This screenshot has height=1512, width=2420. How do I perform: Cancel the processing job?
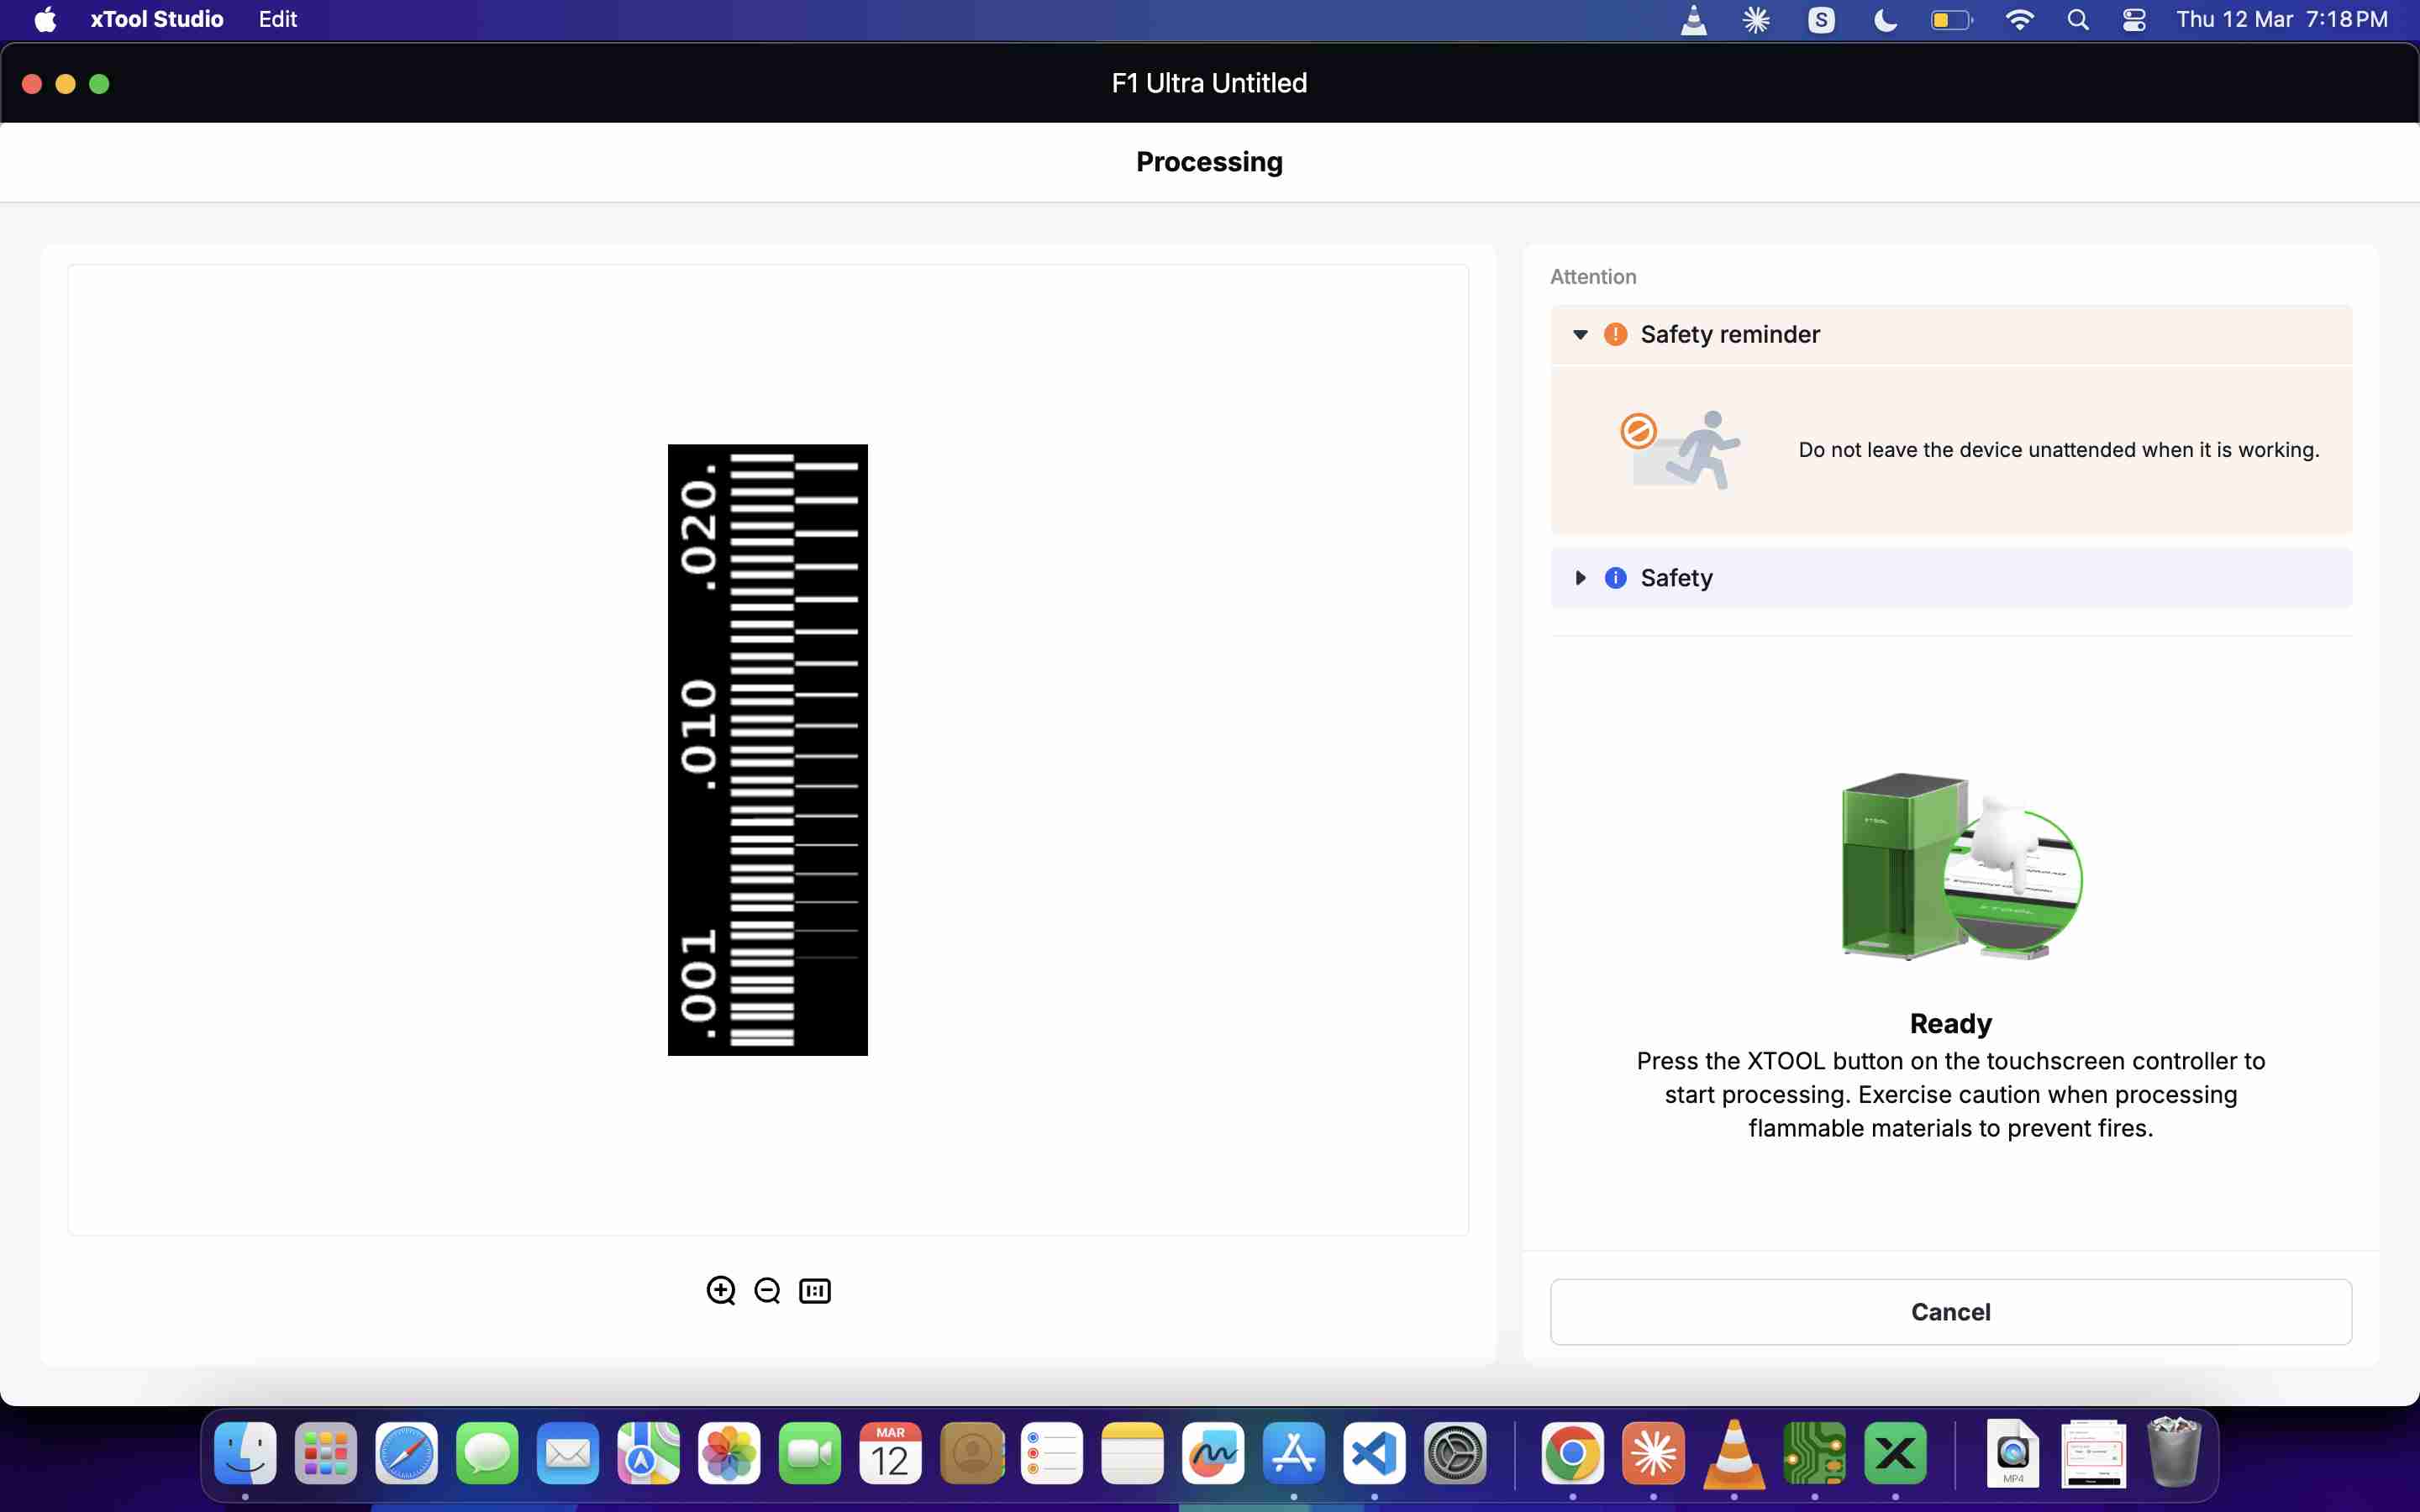[1950, 1311]
